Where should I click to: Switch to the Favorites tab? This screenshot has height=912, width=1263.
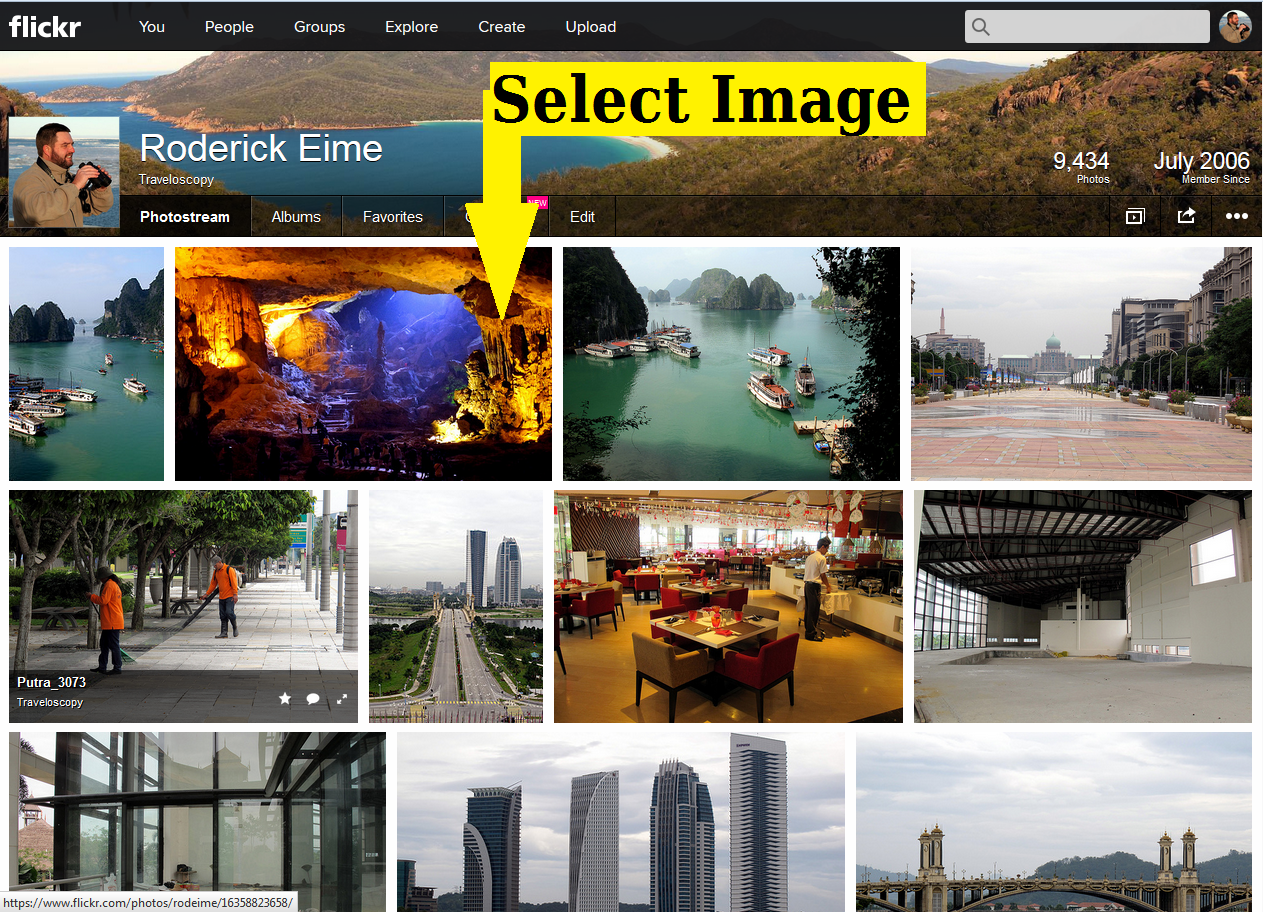coord(393,216)
